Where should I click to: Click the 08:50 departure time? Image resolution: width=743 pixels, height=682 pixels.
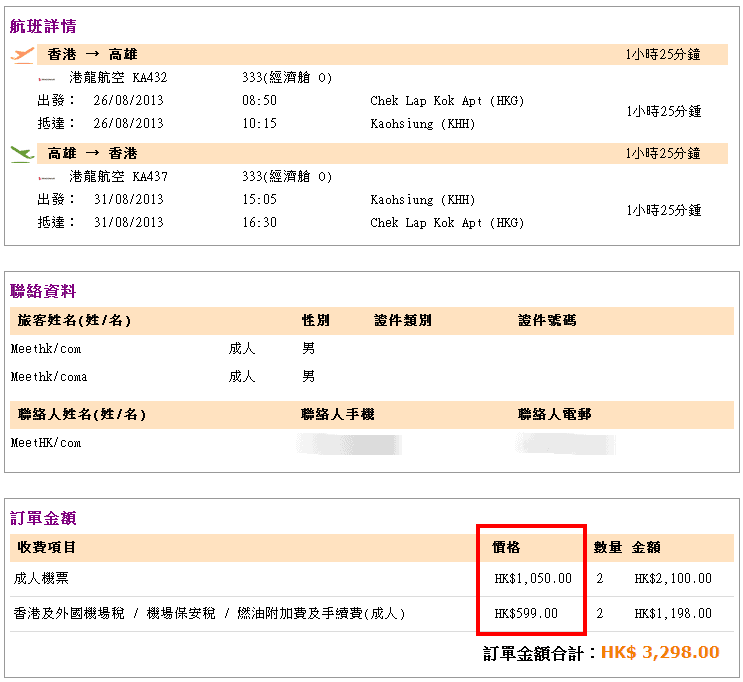click(x=259, y=101)
